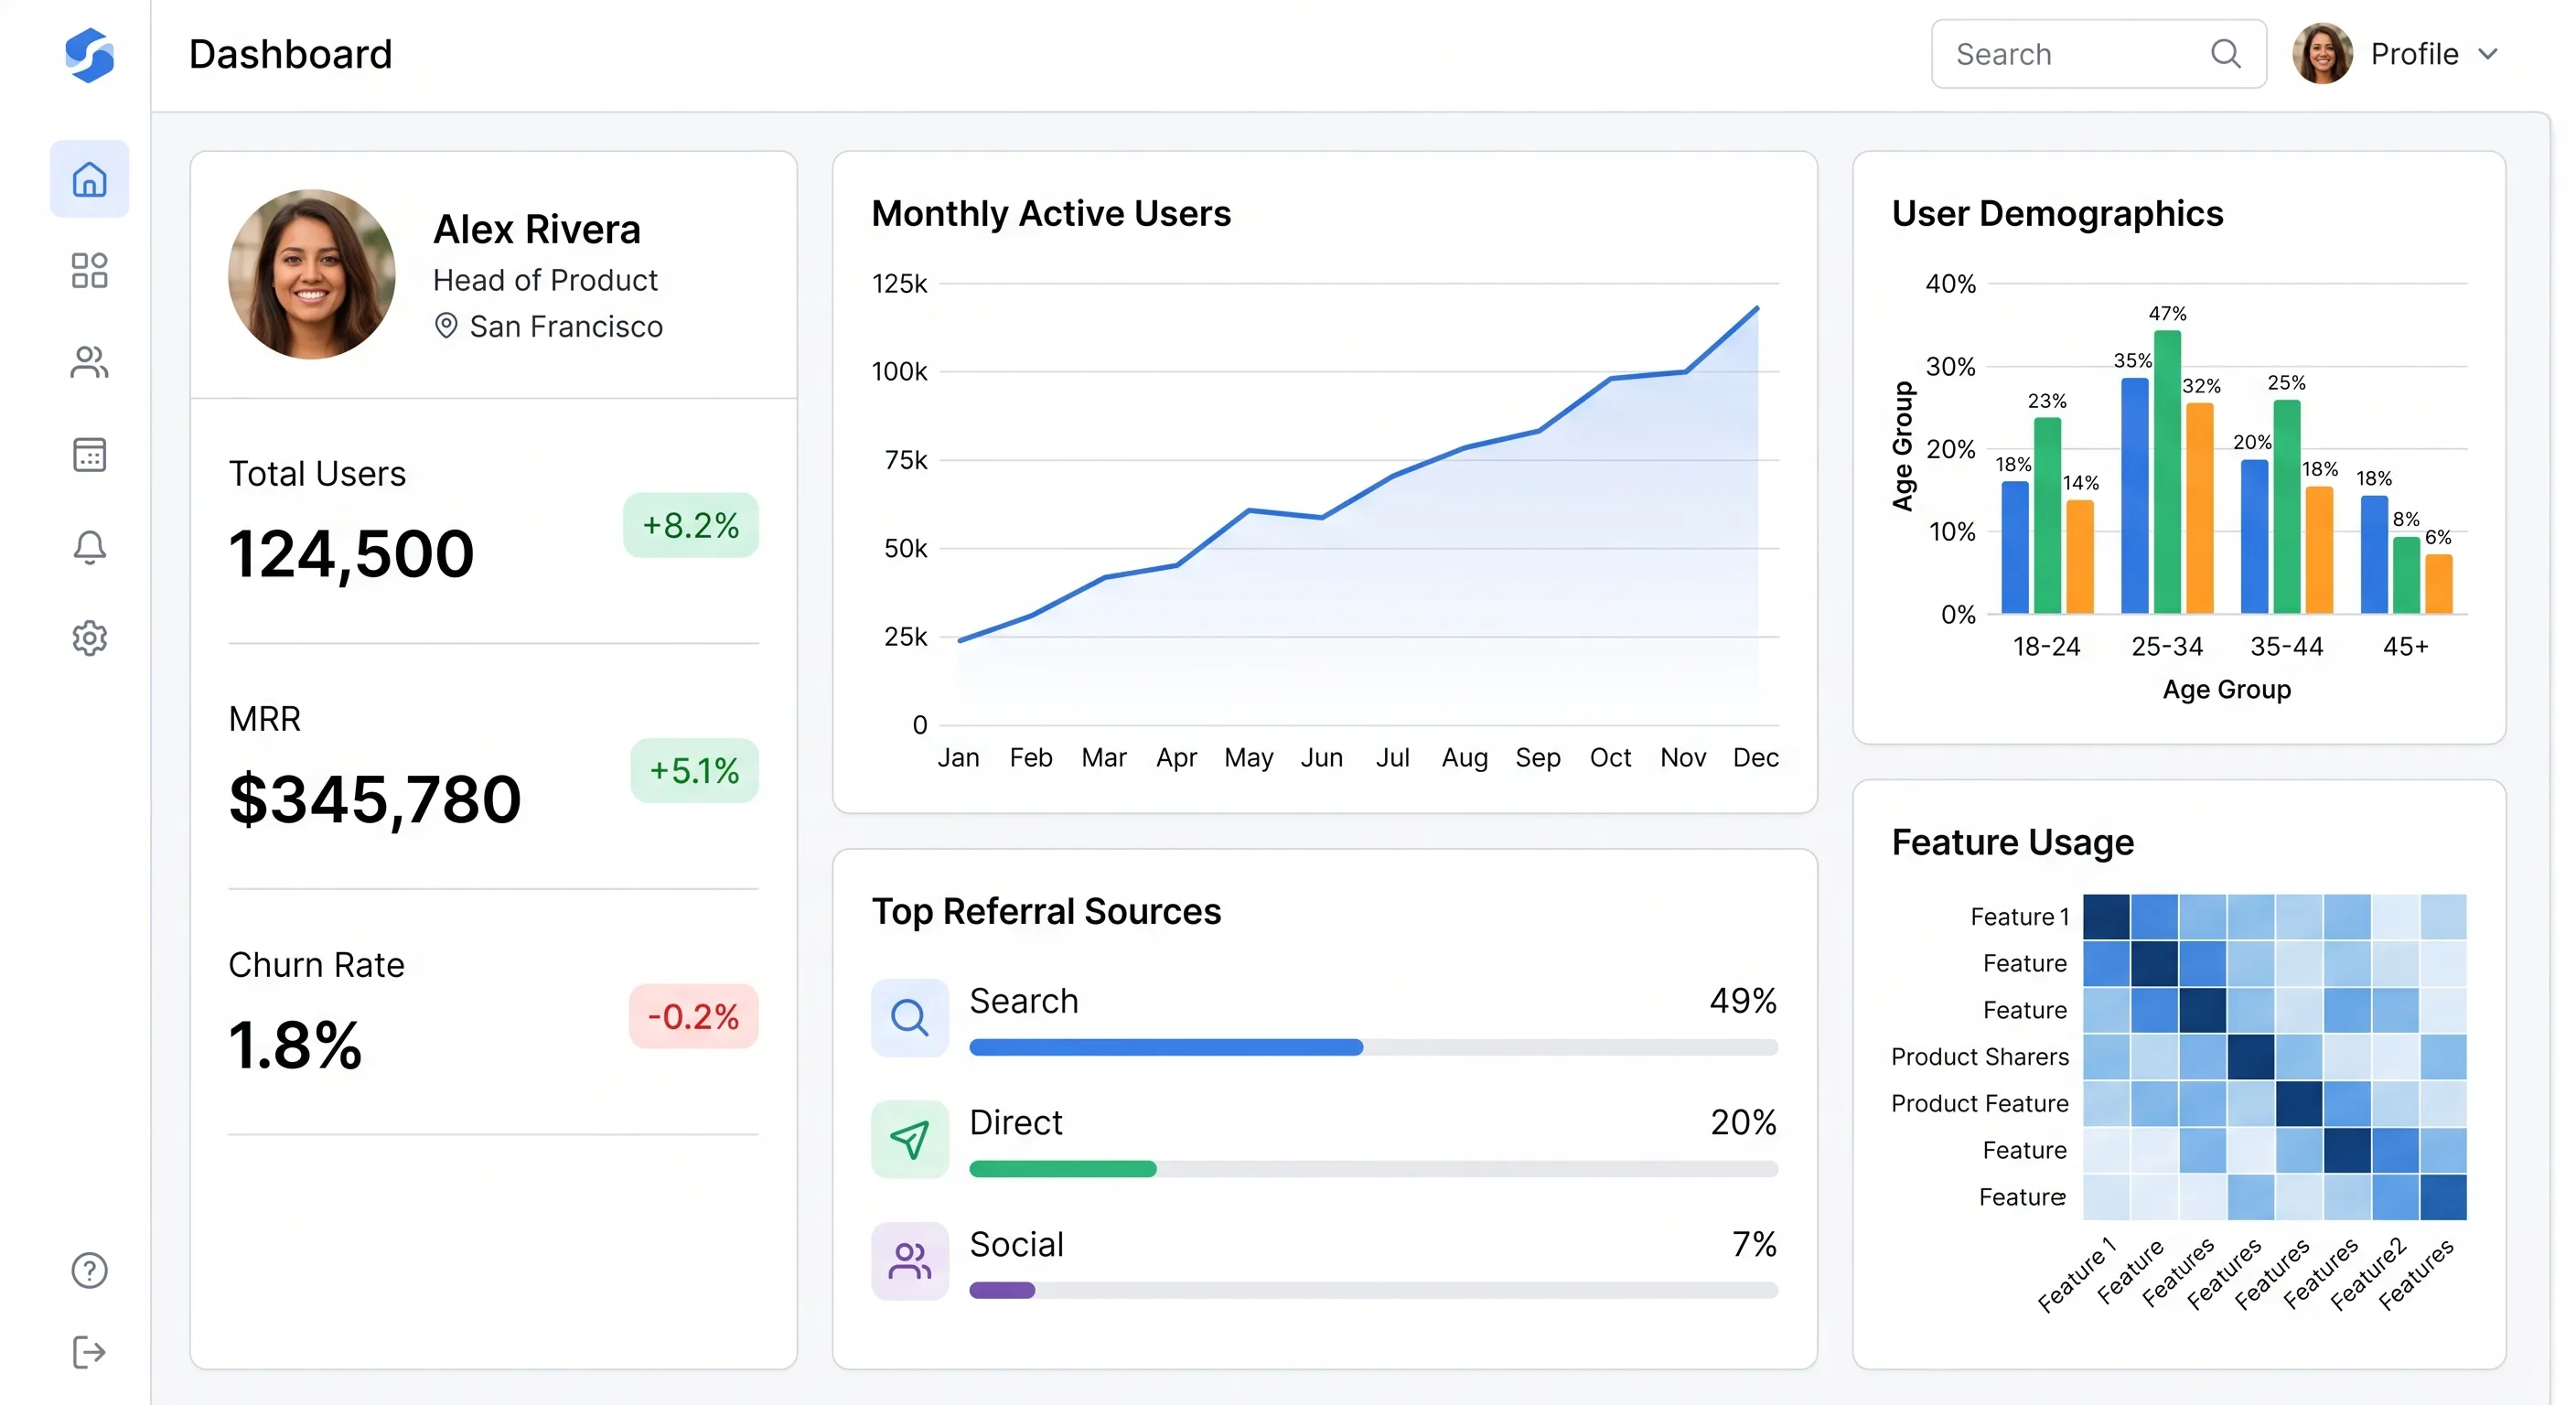The height and width of the screenshot is (1405, 2576).
Task: Click the 47% green bar in 25-34
Action: [2167, 471]
